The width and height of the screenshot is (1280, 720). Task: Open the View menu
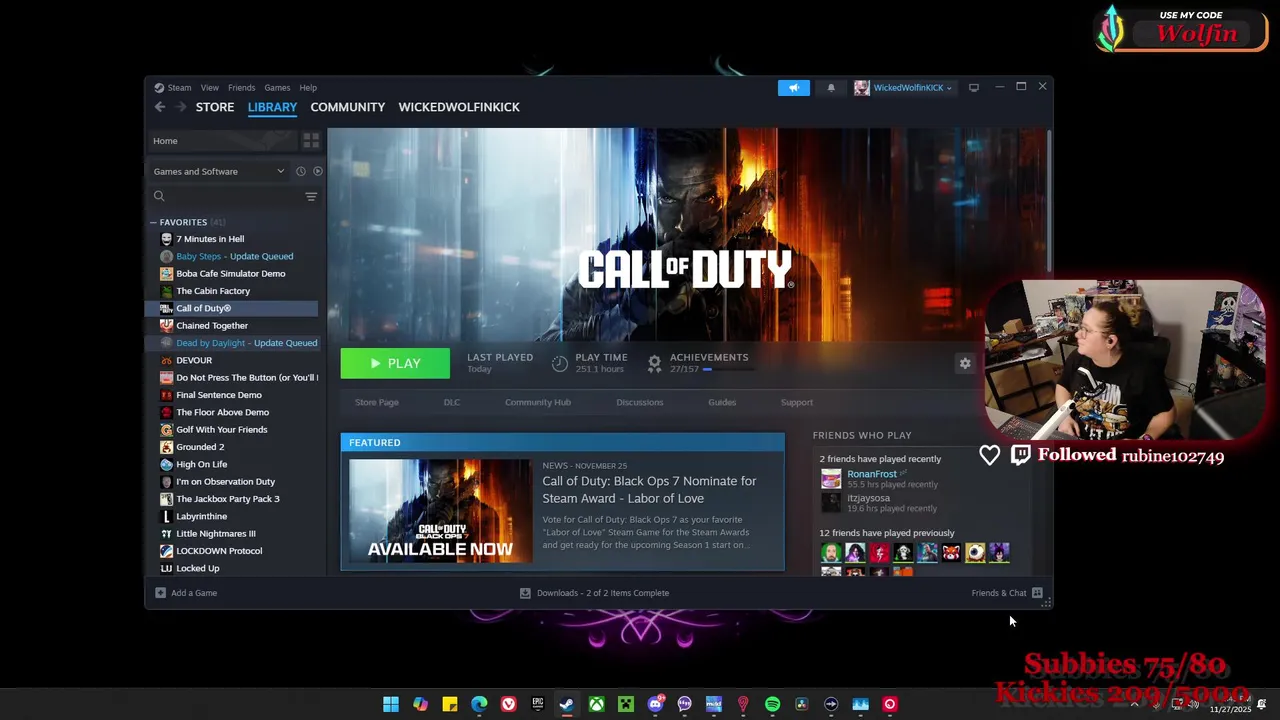coord(209,88)
